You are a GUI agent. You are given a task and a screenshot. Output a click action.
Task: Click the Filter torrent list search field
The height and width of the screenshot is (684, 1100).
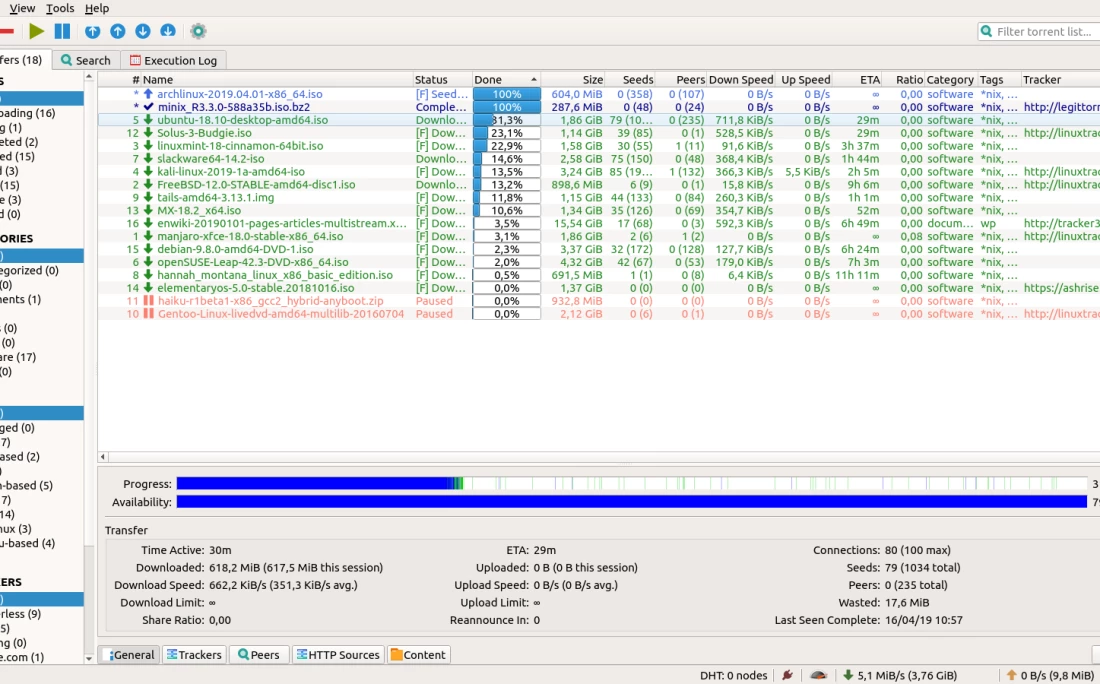point(1040,32)
